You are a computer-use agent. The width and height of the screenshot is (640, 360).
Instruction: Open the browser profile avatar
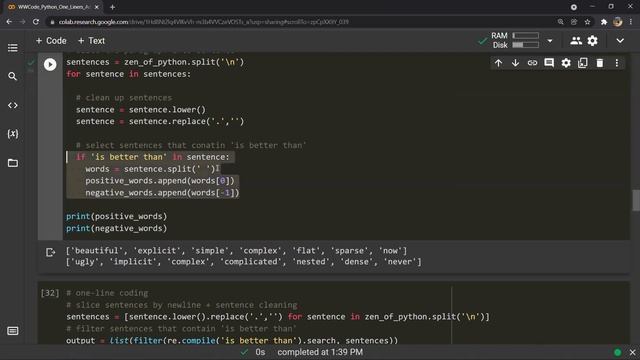click(x=618, y=22)
